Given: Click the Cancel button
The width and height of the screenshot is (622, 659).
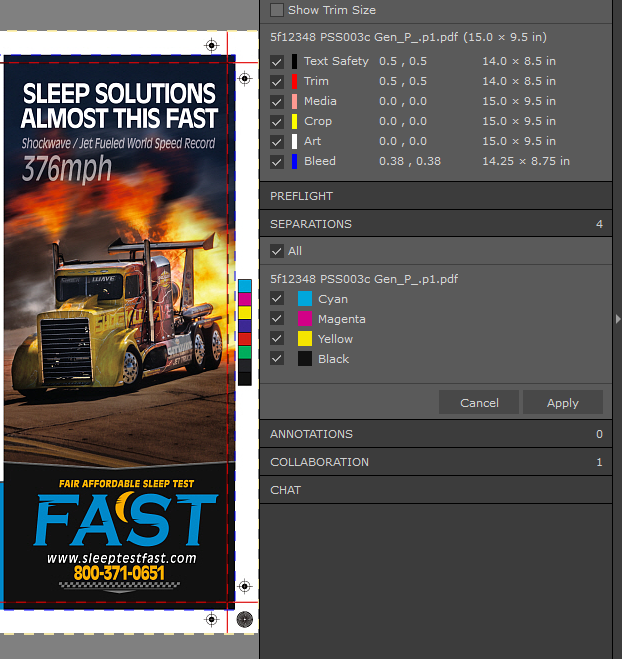Looking at the screenshot, I should pos(479,403).
